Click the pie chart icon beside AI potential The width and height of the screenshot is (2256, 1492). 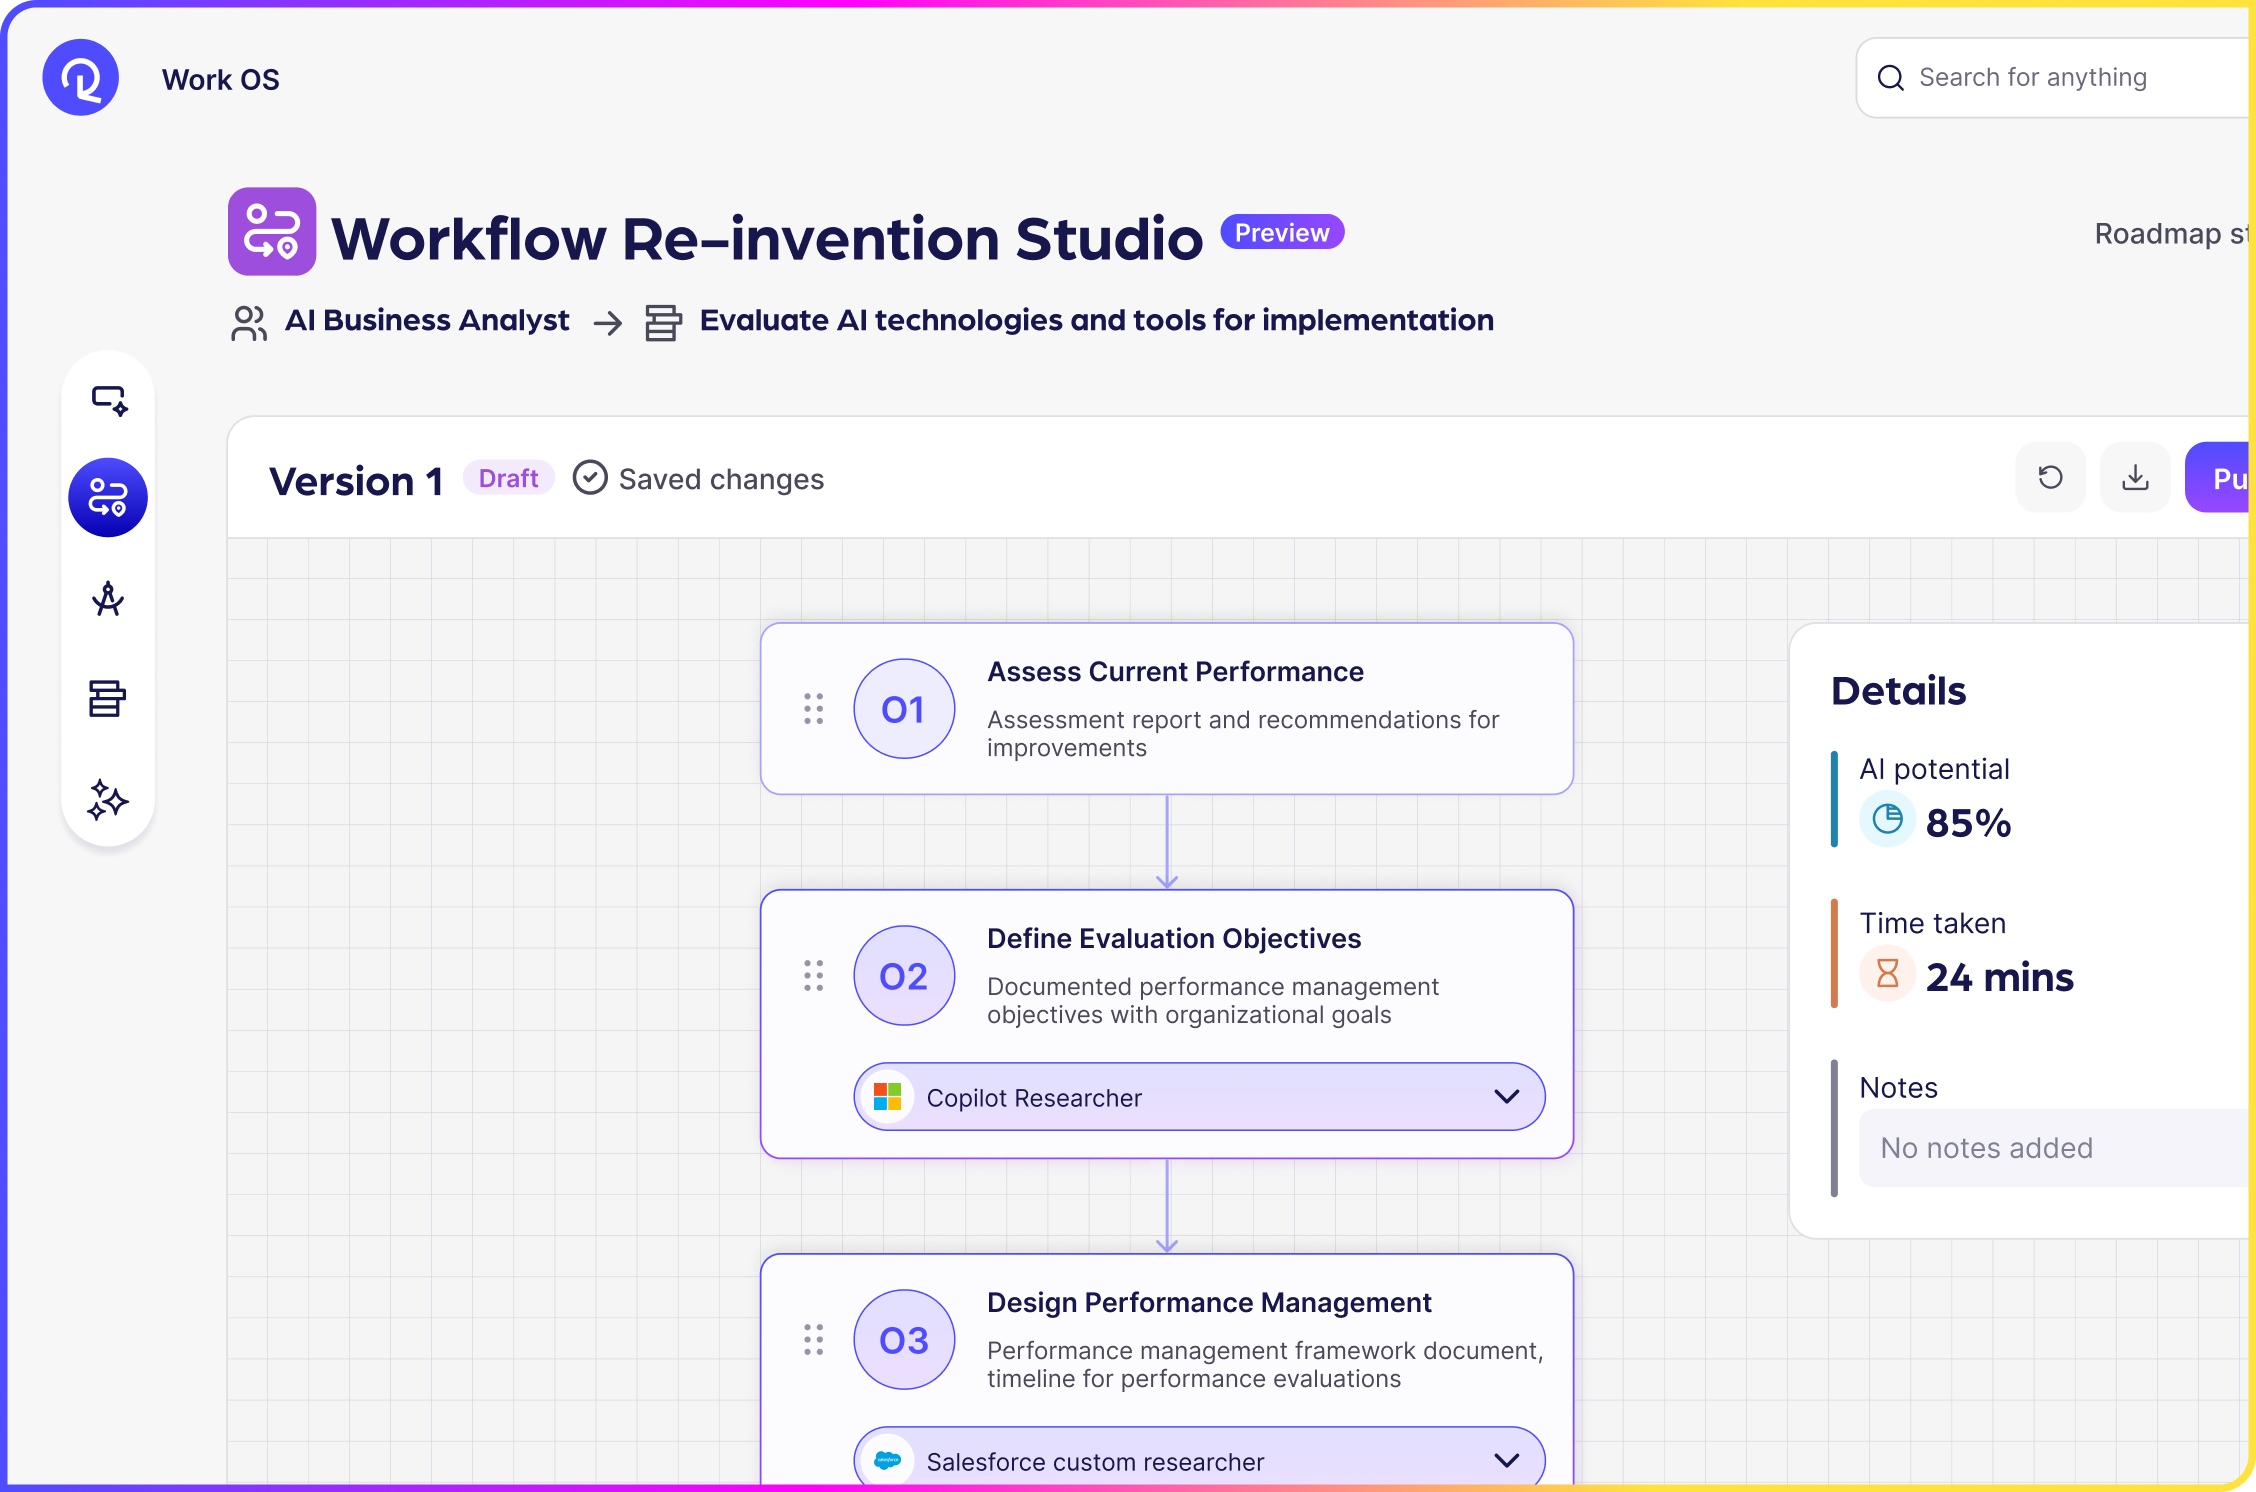[x=1887, y=819]
